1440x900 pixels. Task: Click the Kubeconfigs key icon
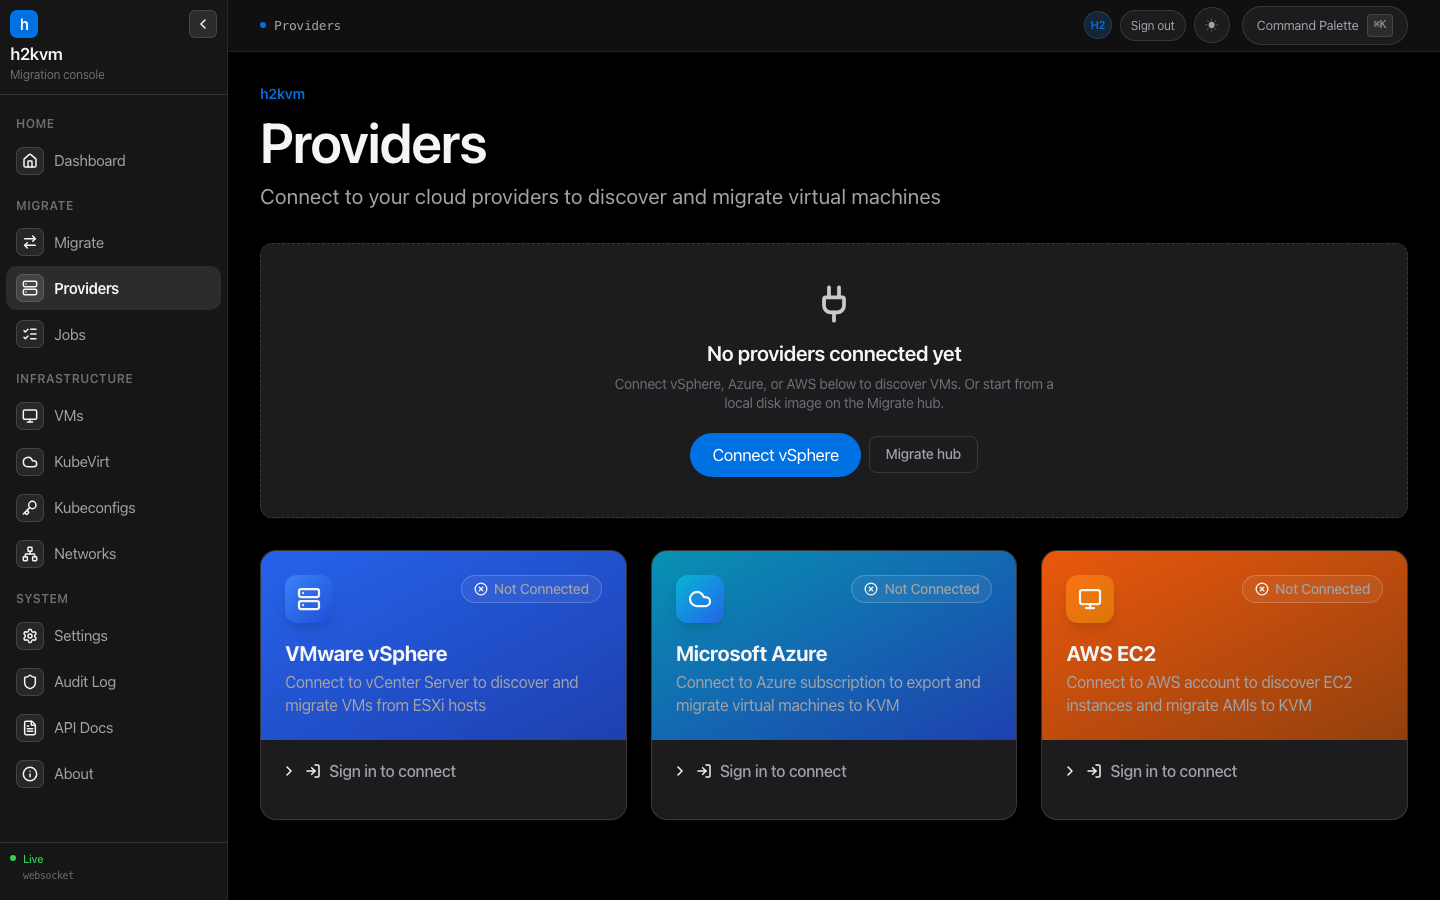coord(30,508)
